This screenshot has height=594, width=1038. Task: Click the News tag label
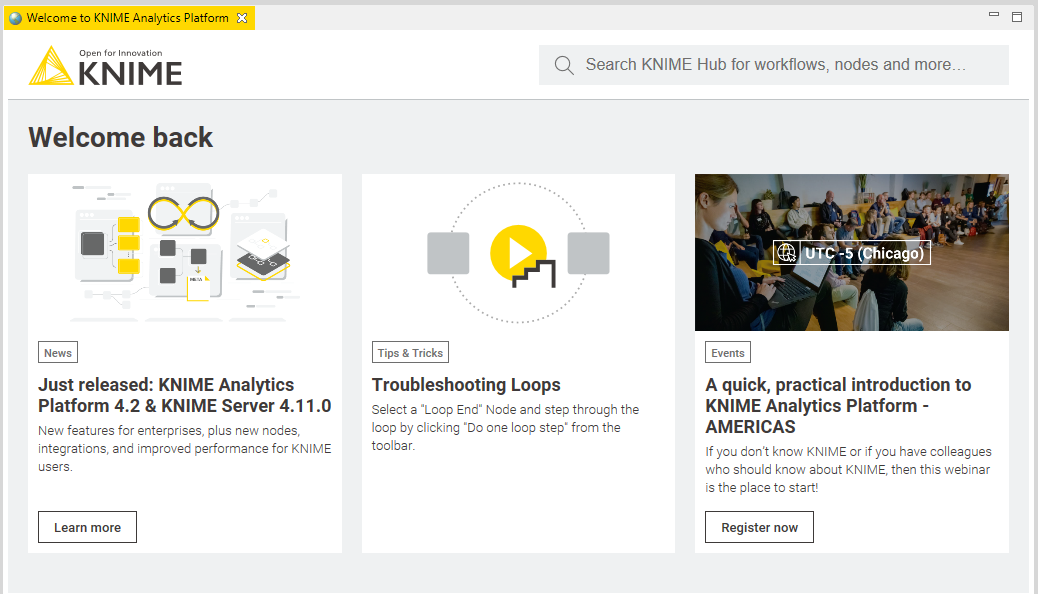tap(58, 353)
